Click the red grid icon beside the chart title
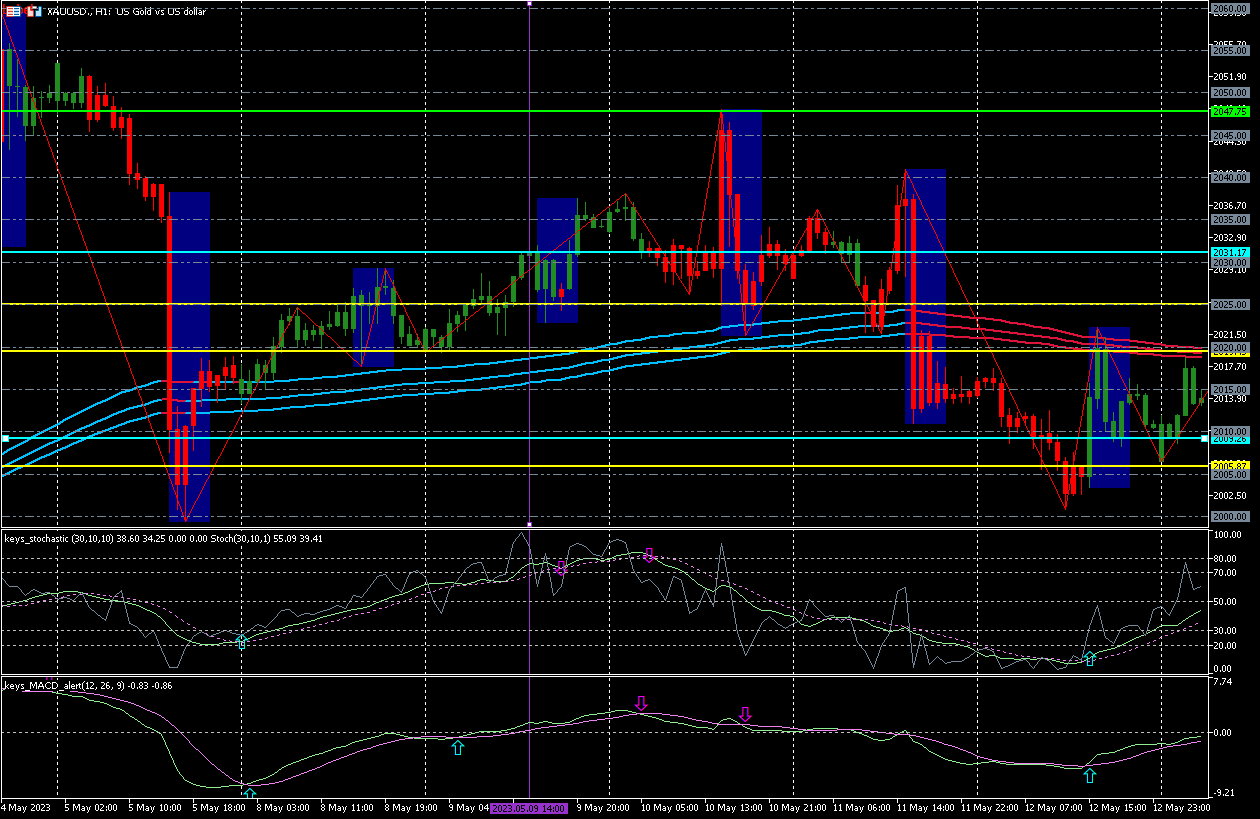 [x=12, y=10]
